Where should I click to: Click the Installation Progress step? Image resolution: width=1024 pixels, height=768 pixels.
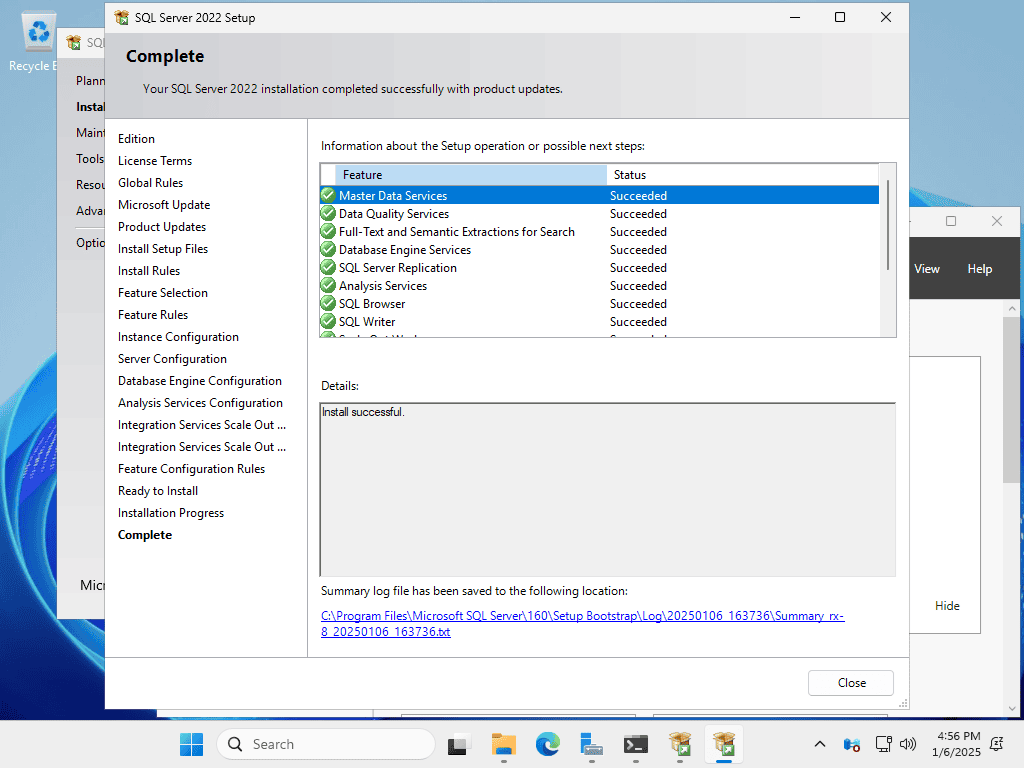point(171,513)
